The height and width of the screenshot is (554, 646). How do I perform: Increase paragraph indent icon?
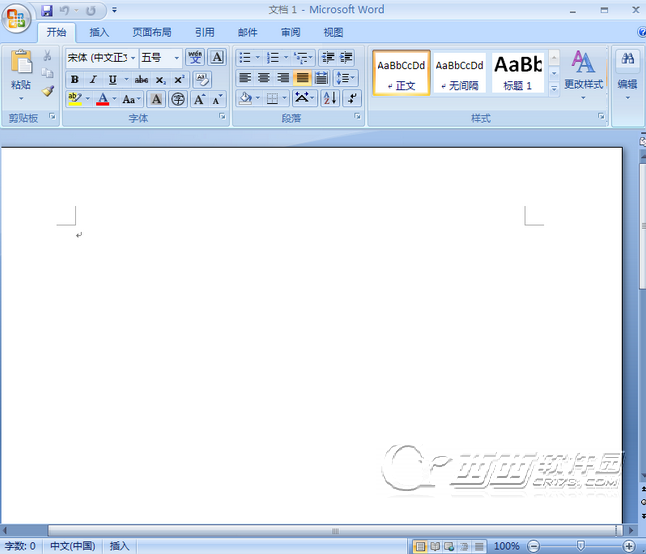(x=346, y=58)
